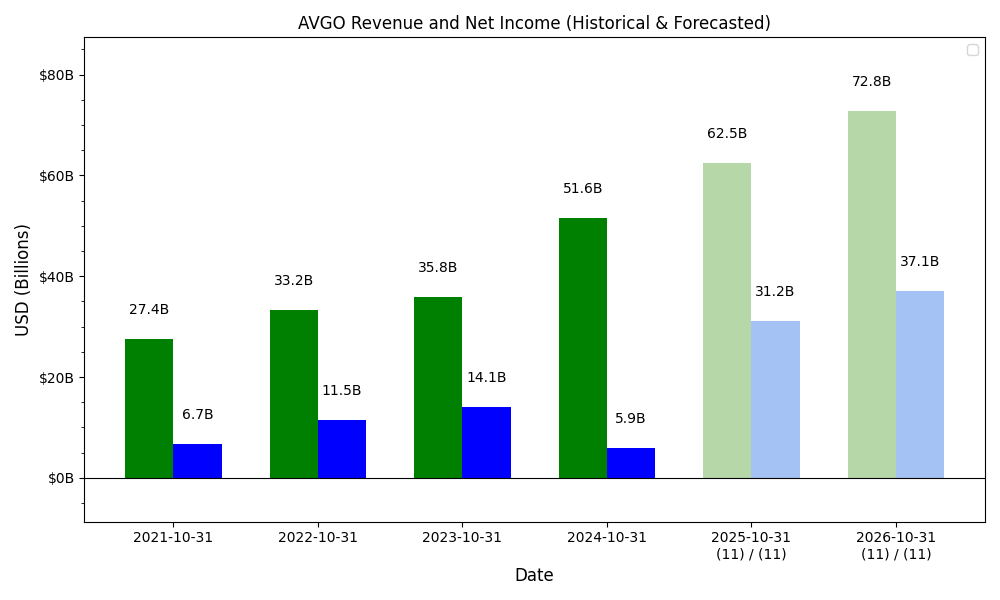1000x600 pixels.
Task: Select the light blue 2025 forecast income bar
Action: (x=776, y=400)
